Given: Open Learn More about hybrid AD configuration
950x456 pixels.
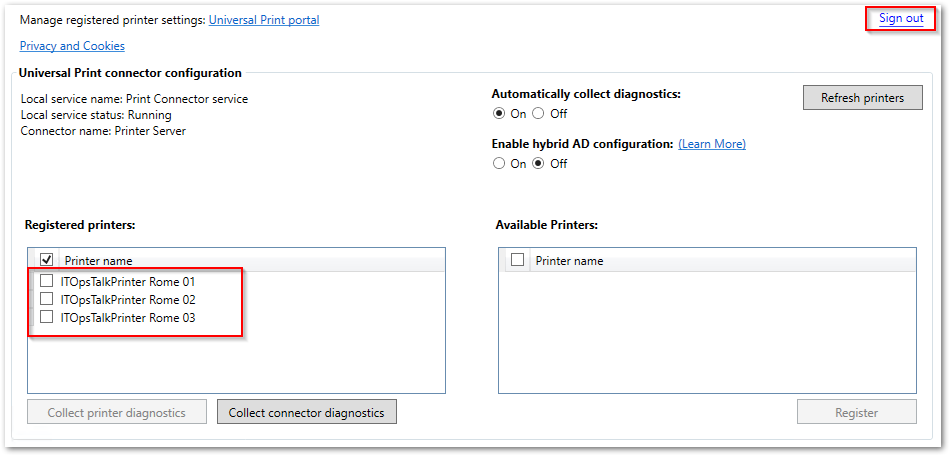Looking at the screenshot, I should 711,144.
